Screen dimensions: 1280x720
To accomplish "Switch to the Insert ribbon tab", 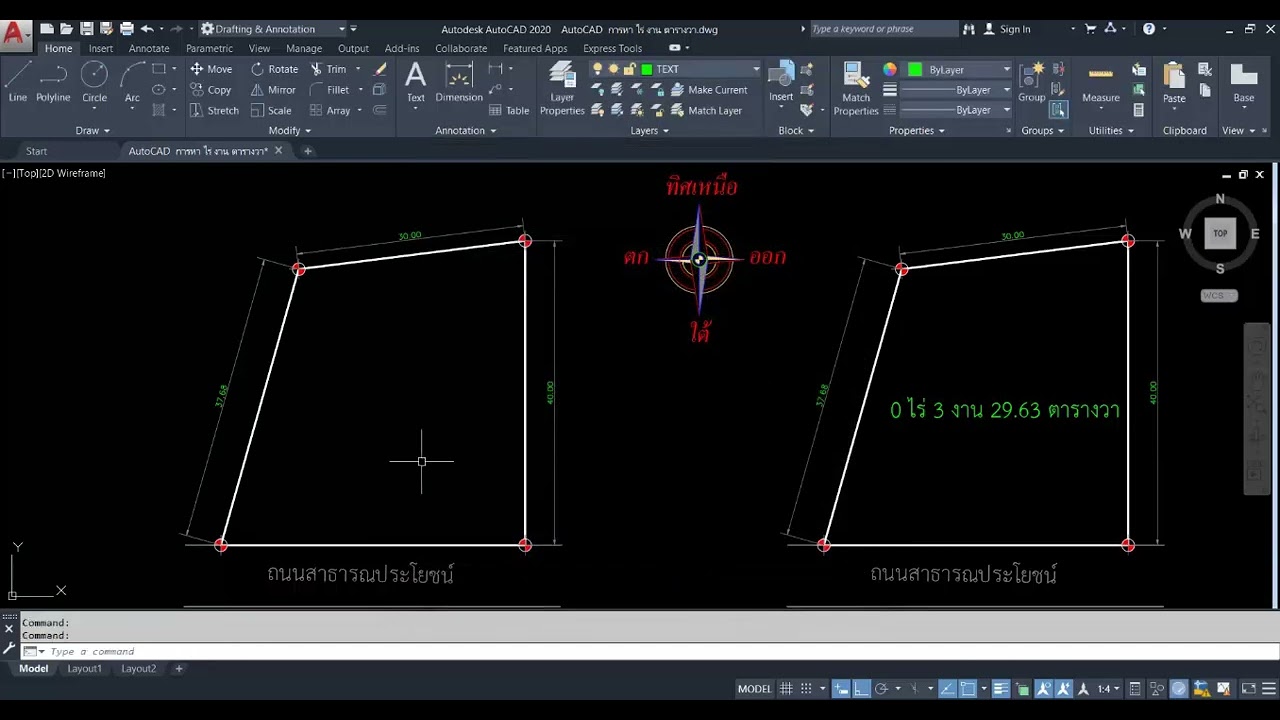I will 101,48.
